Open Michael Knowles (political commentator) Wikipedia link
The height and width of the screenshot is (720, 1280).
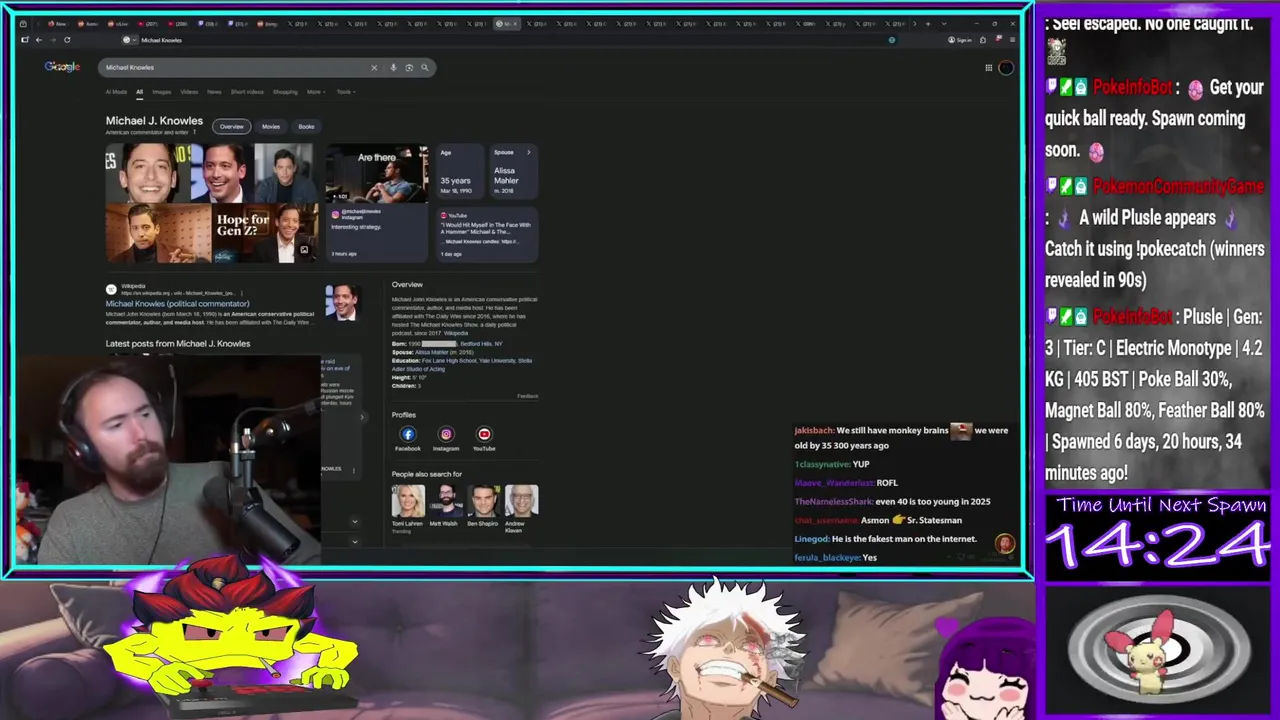tap(178, 304)
